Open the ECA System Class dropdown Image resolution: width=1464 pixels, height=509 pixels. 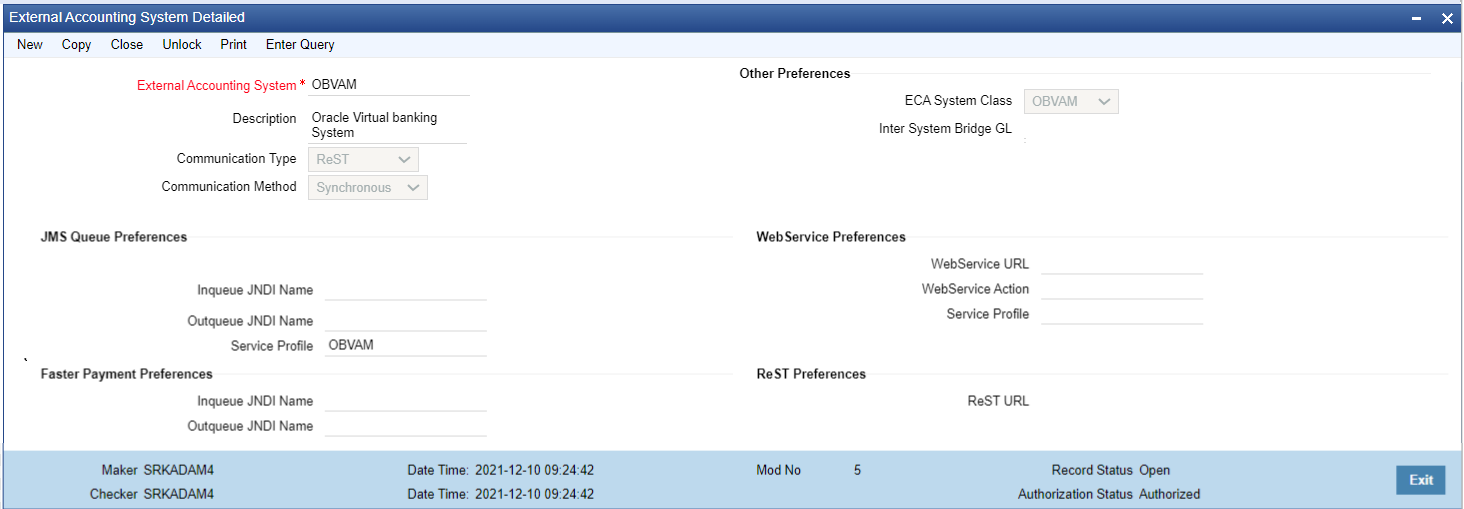coord(1071,101)
